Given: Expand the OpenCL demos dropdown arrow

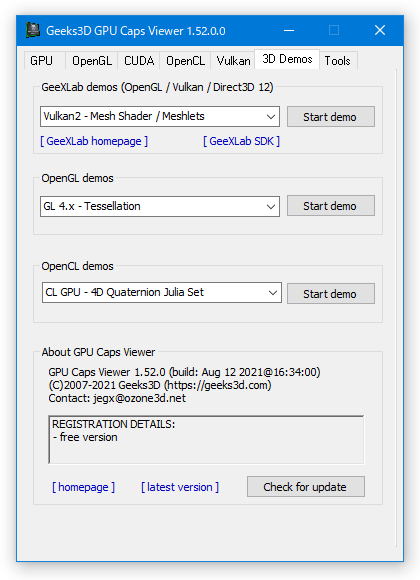Looking at the screenshot, I should click(x=273, y=293).
